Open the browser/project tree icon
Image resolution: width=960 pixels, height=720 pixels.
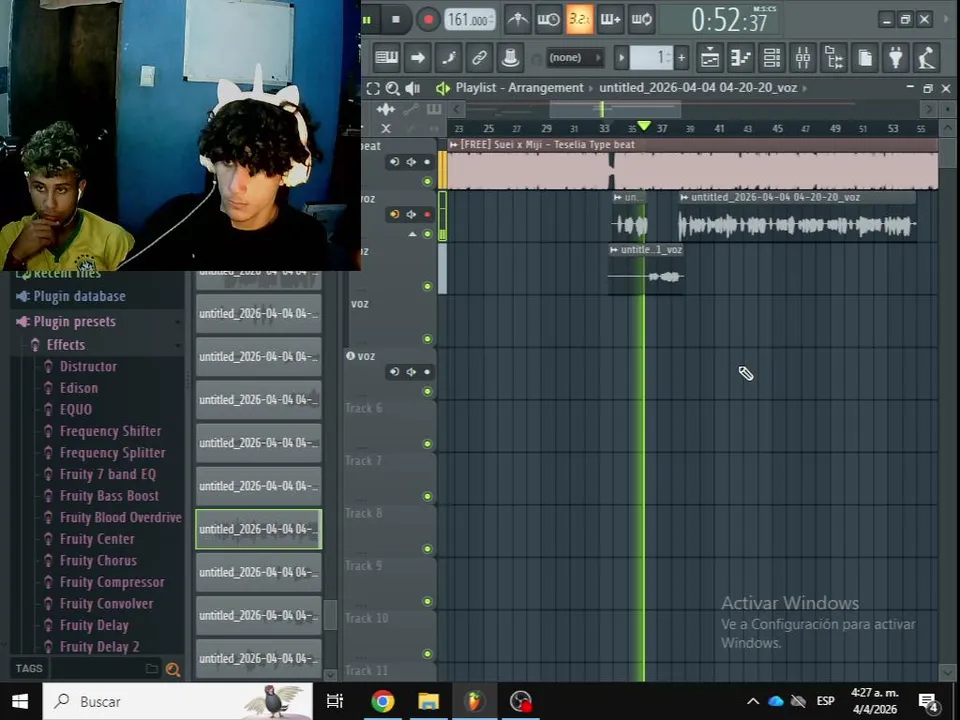pyautogui.click(x=834, y=58)
